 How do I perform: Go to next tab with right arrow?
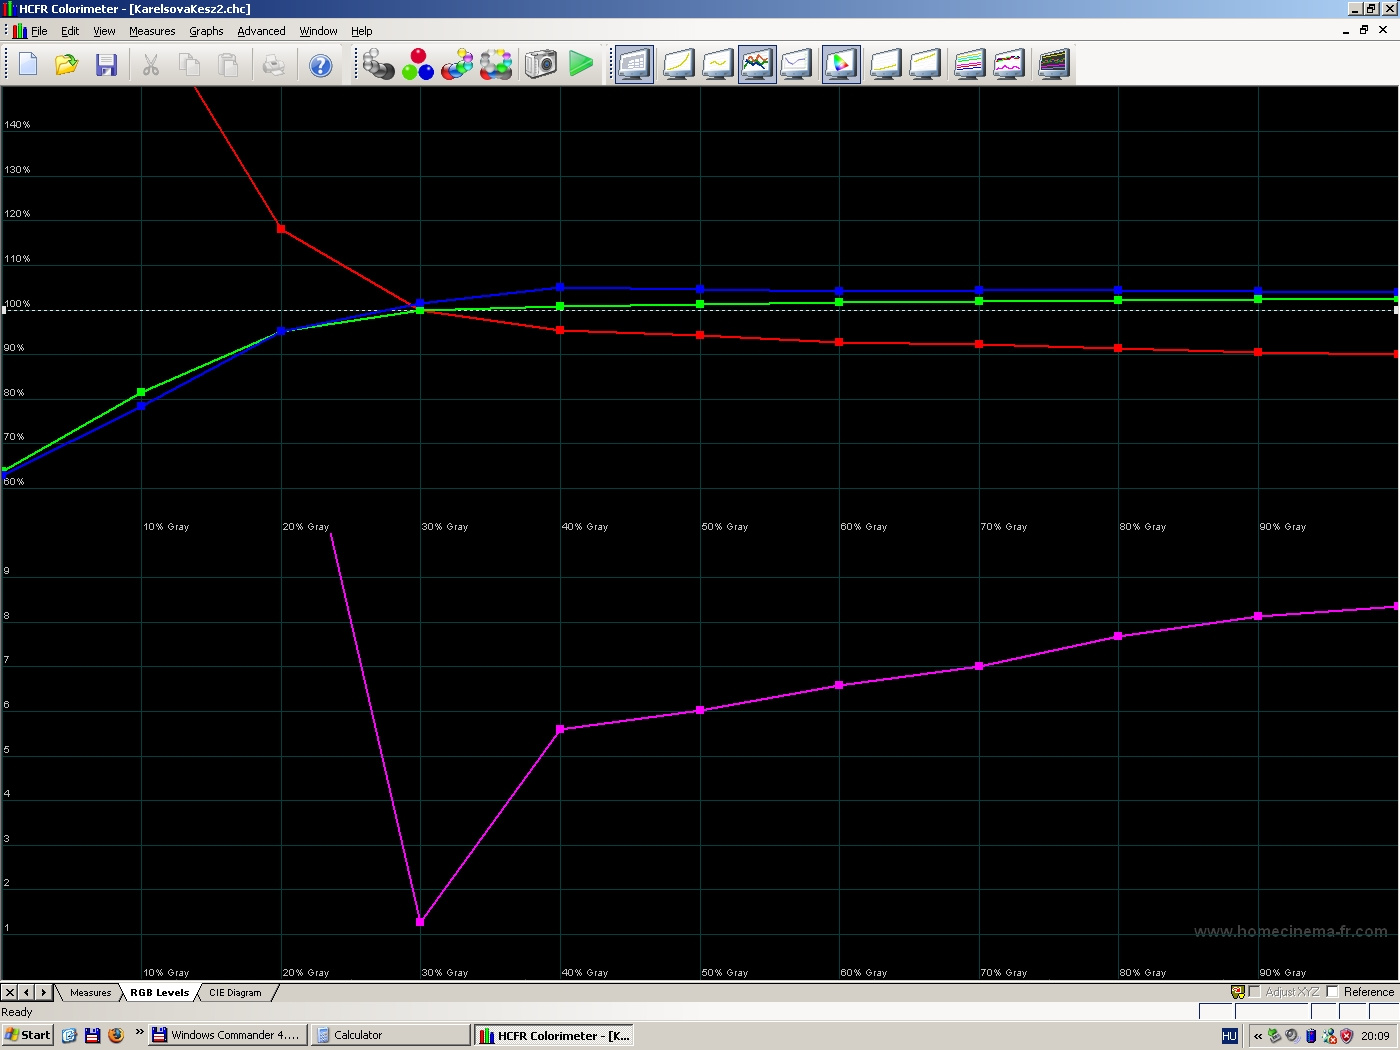pos(43,993)
